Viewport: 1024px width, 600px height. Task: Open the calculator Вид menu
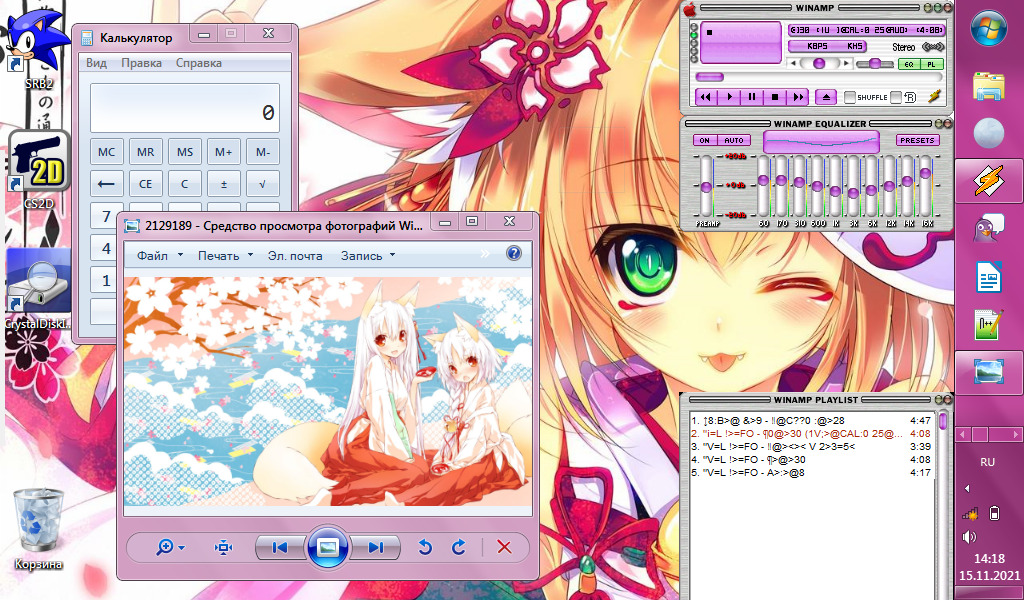[x=96, y=63]
